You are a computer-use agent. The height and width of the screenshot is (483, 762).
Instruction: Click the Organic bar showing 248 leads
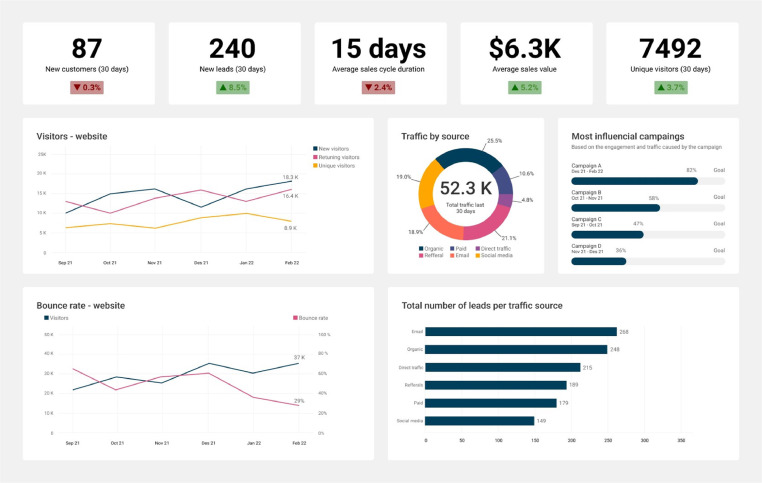click(516, 349)
